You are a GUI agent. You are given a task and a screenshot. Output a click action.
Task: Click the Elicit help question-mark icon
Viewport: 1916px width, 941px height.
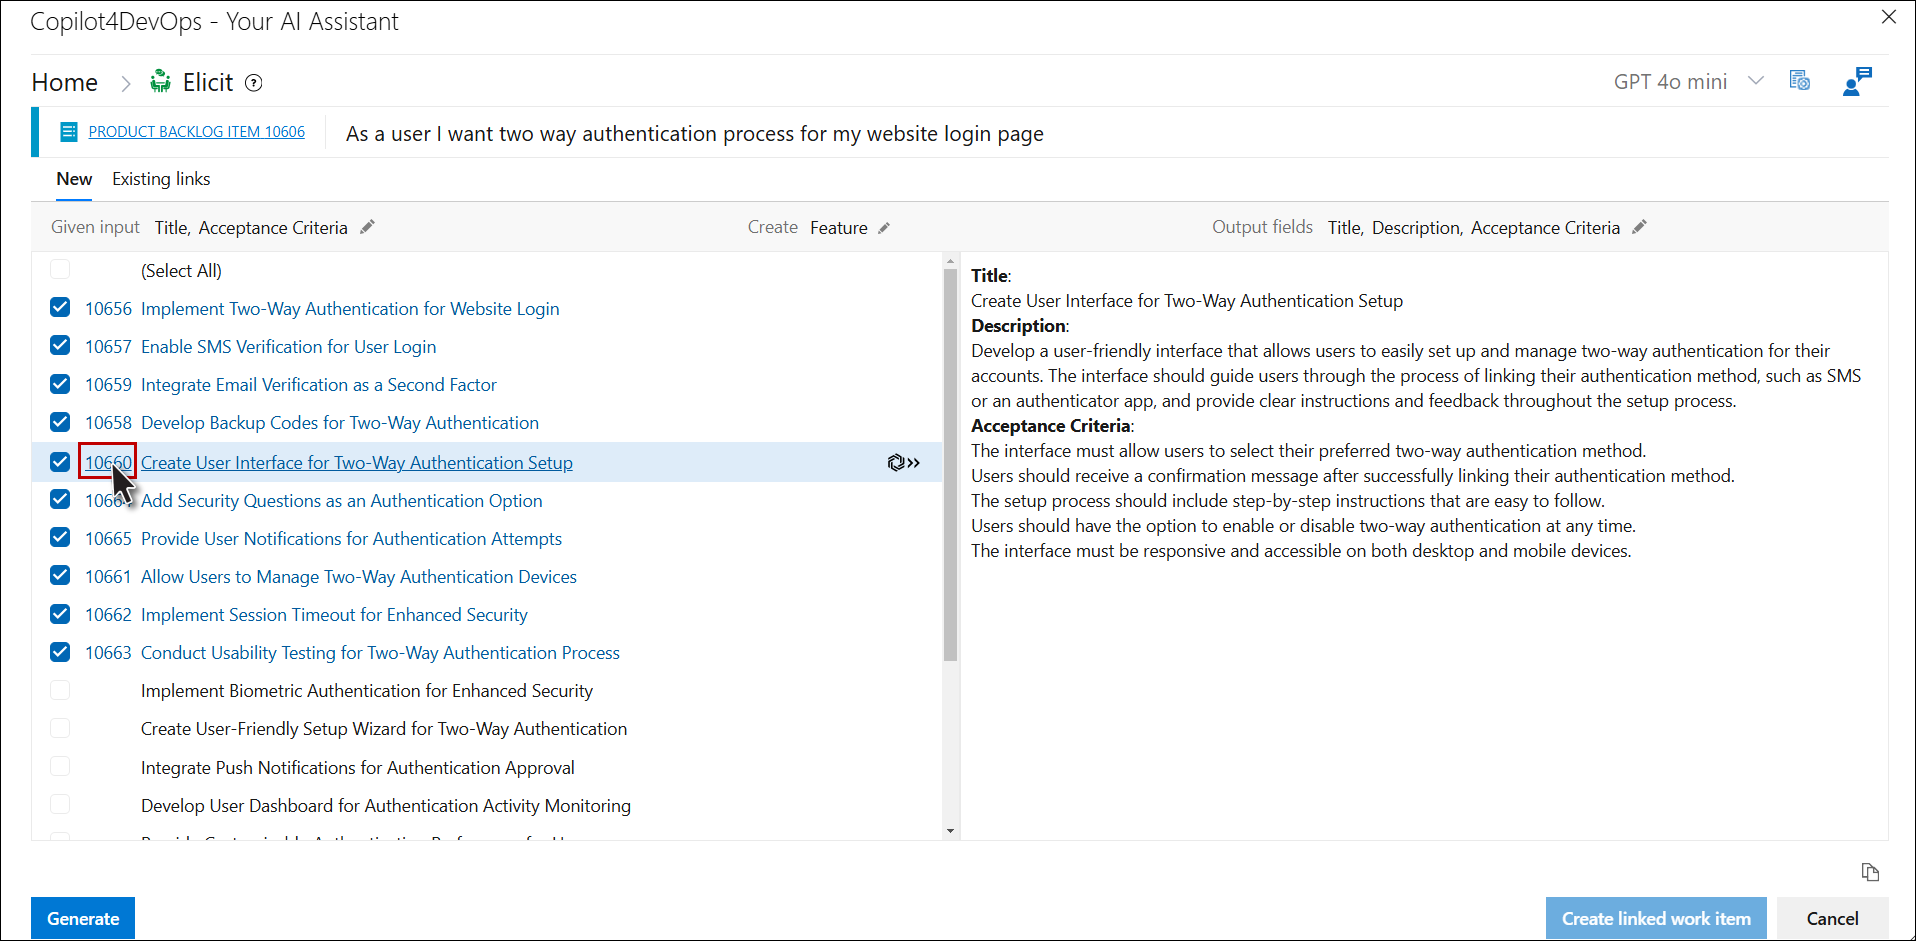254,83
